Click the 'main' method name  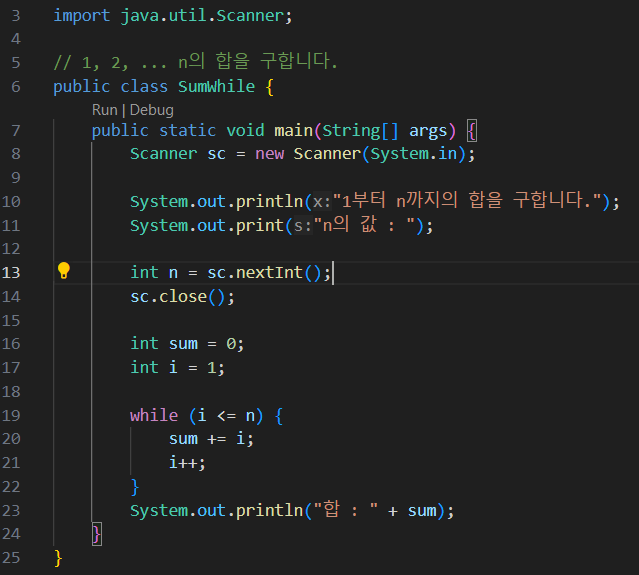tap(293, 130)
